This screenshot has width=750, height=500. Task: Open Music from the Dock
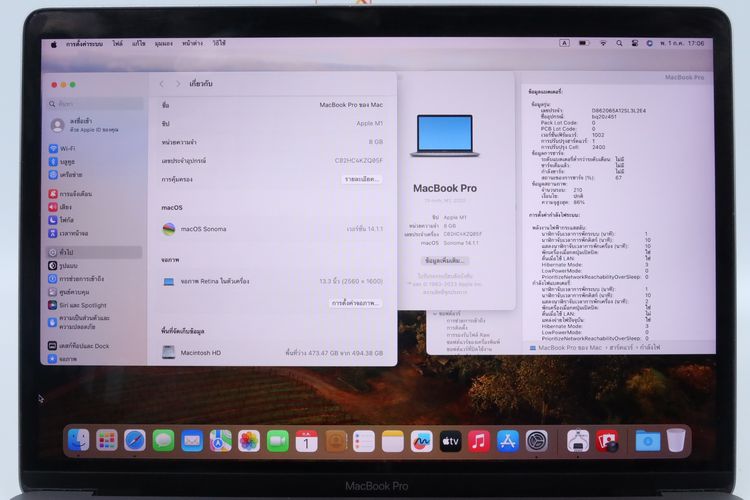tap(479, 441)
